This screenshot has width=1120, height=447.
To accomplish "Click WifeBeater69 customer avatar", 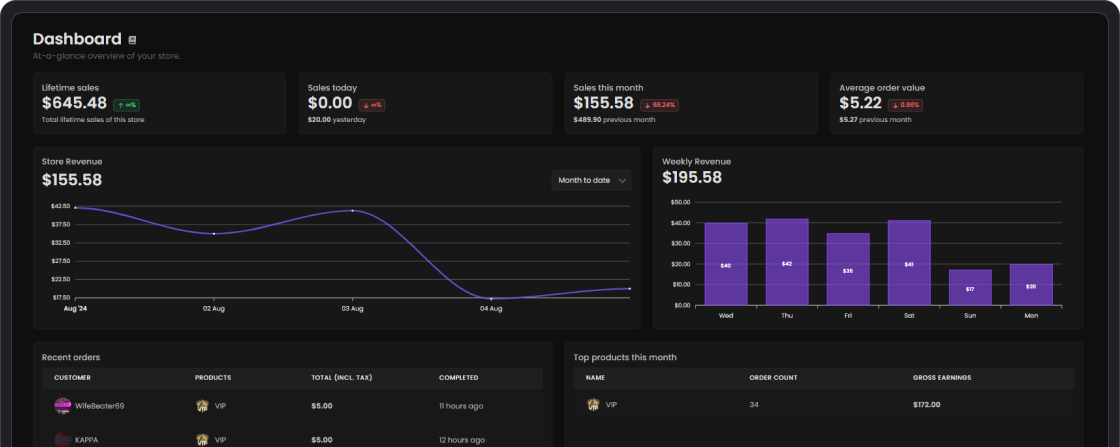I will [63, 406].
